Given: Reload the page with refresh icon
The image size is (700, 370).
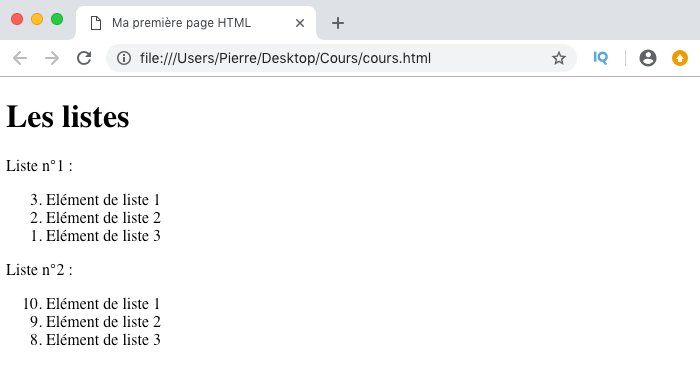Looking at the screenshot, I should pyautogui.click(x=84, y=58).
